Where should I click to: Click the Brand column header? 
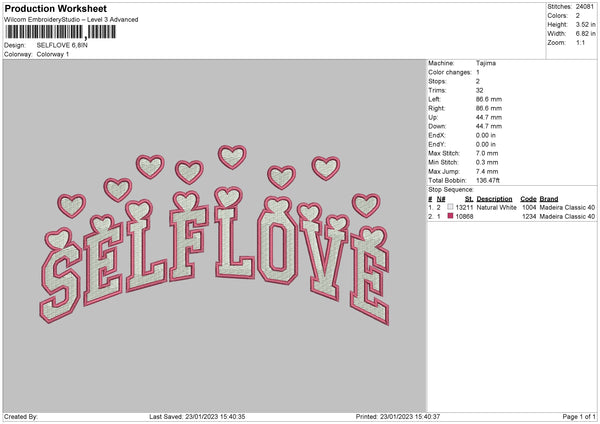[x=549, y=199]
